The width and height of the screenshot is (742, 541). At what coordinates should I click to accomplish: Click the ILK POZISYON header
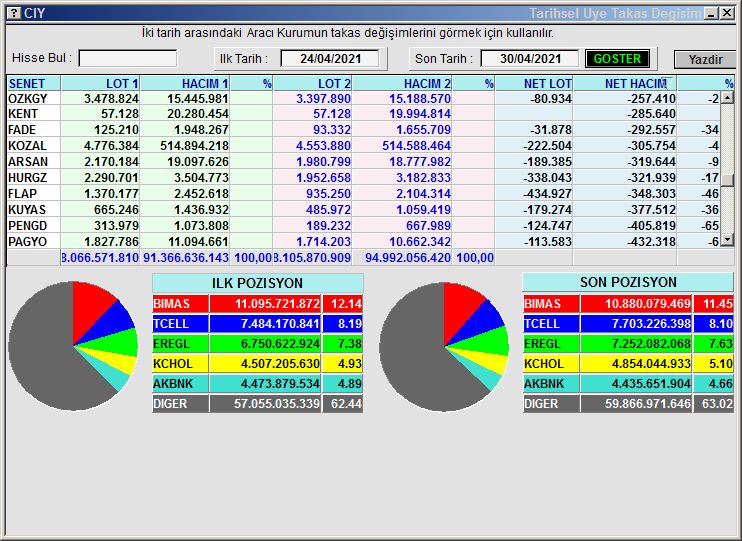257,283
